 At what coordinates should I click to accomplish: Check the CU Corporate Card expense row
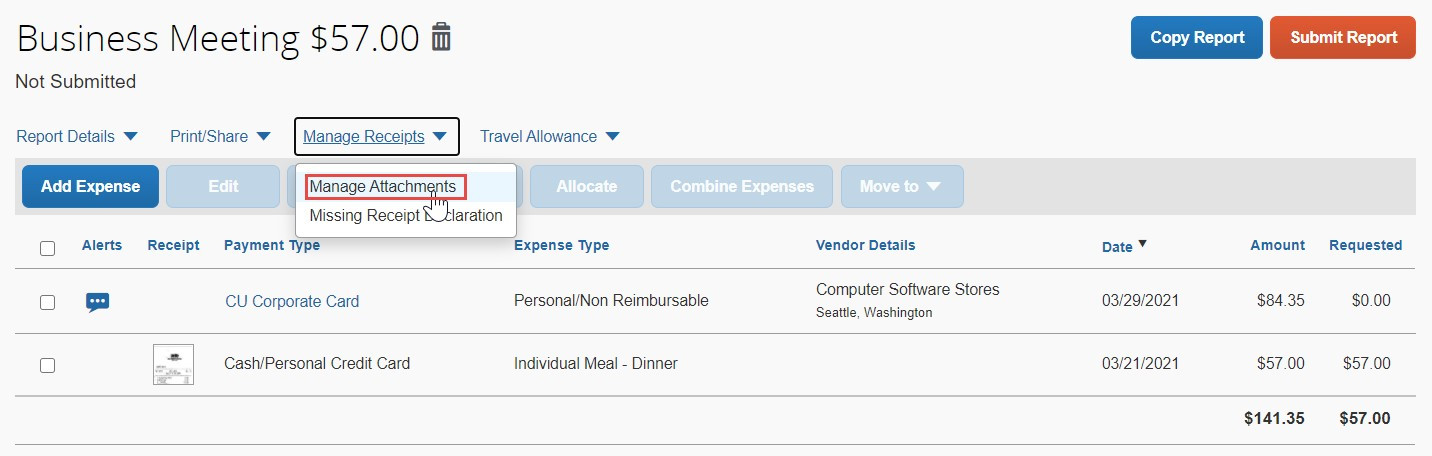(x=48, y=302)
